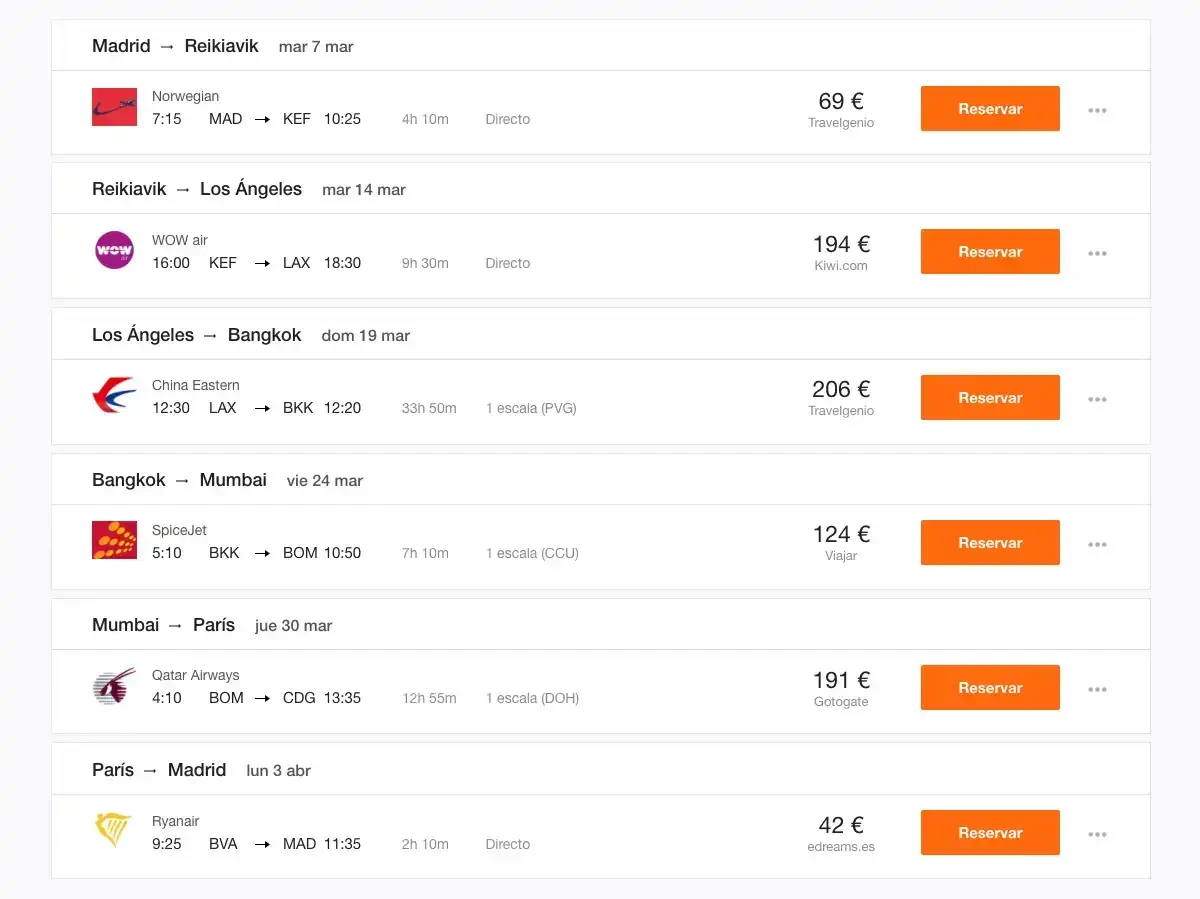Click the WOW air purple logo

(114, 250)
